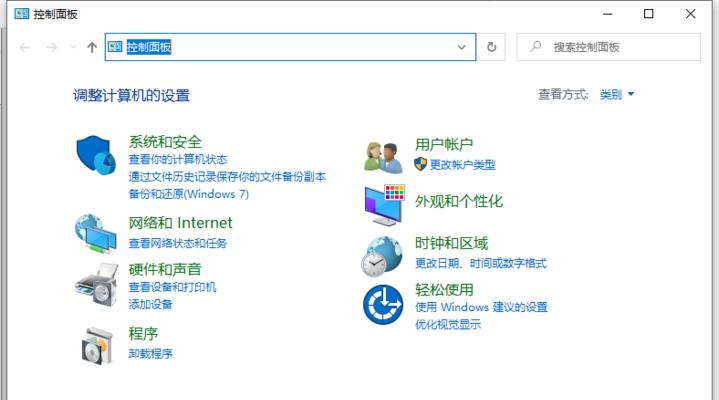Open the recent locations dropdown arrow
The width and height of the screenshot is (719, 400).
[x=73, y=47]
